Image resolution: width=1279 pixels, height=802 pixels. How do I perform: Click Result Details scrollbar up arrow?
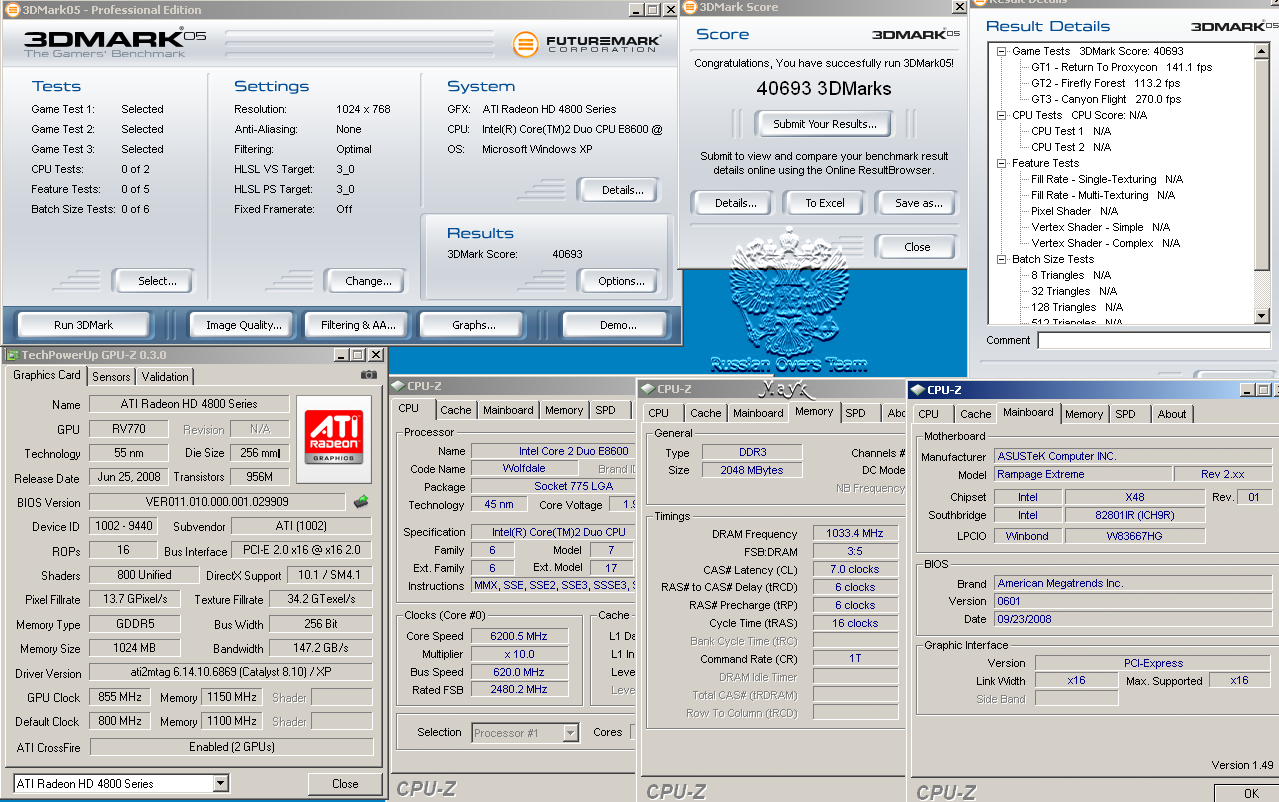pyautogui.click(x=1261, y=51)
